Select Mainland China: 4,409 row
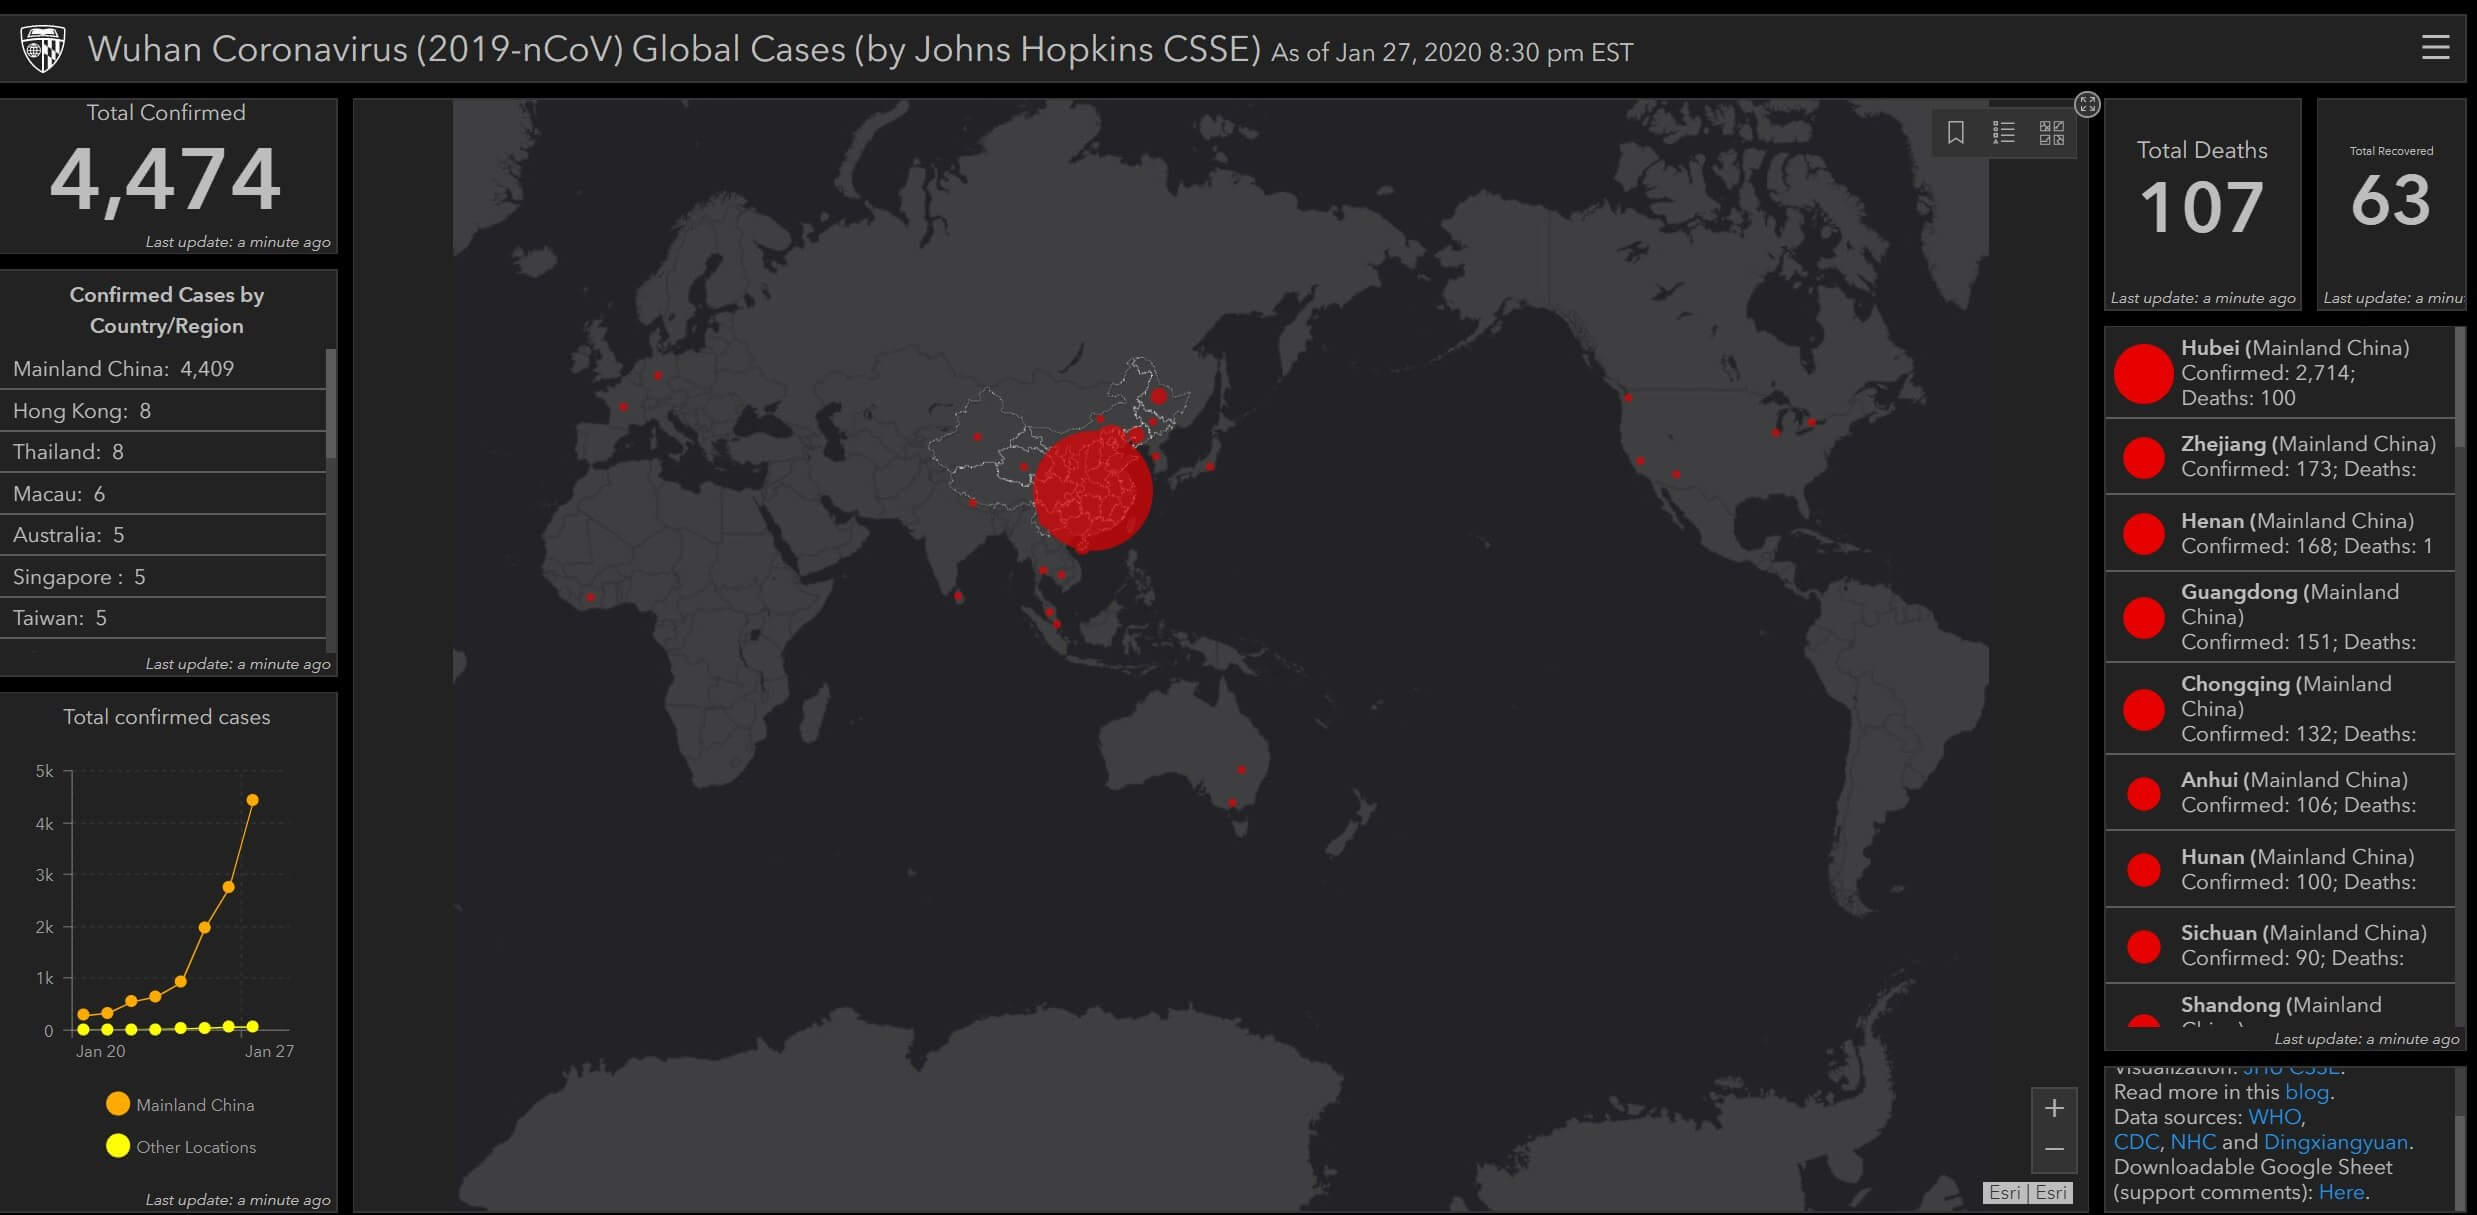Screen dimensions: 2477x1215 [x=163, y=369]
